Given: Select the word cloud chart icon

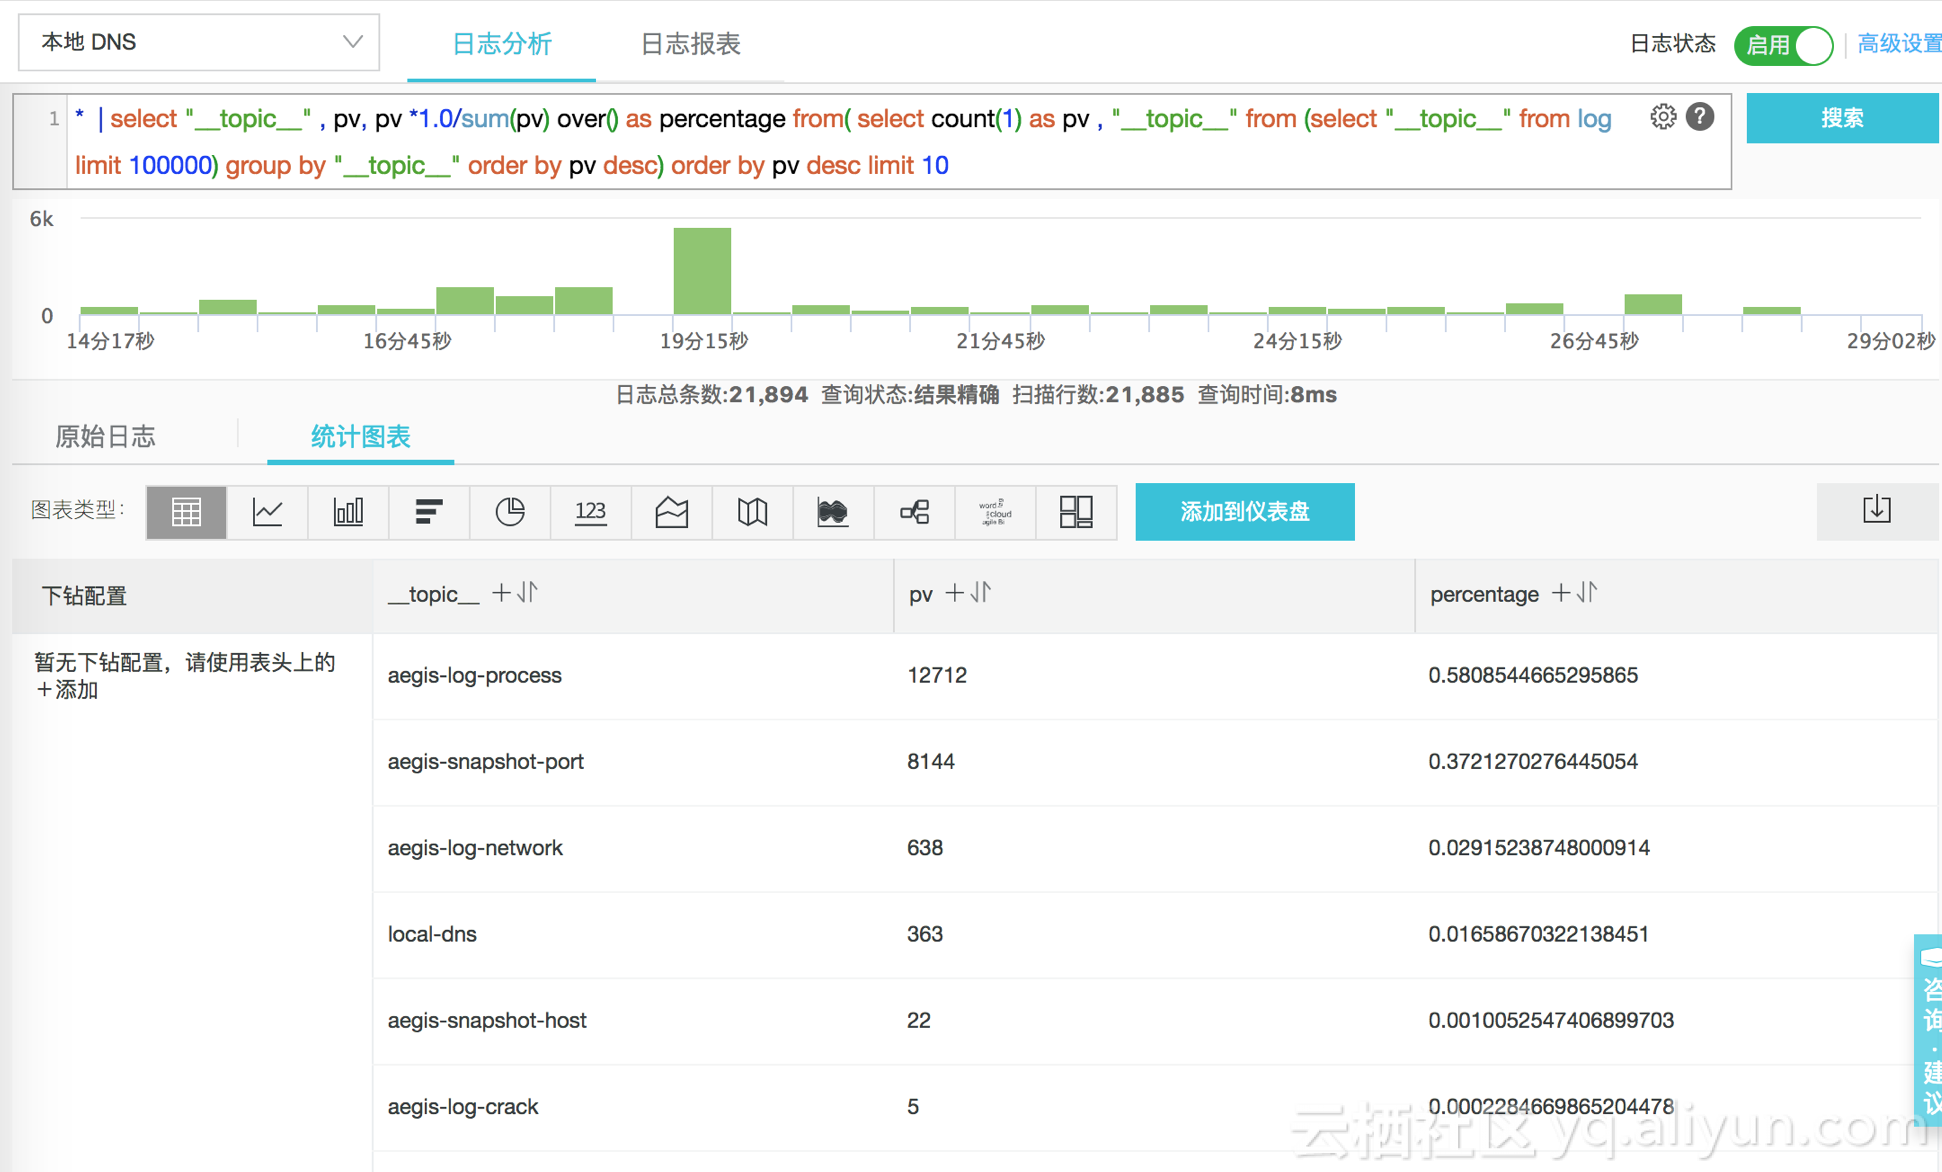Looking at the screenshot, I should (995, 512).
